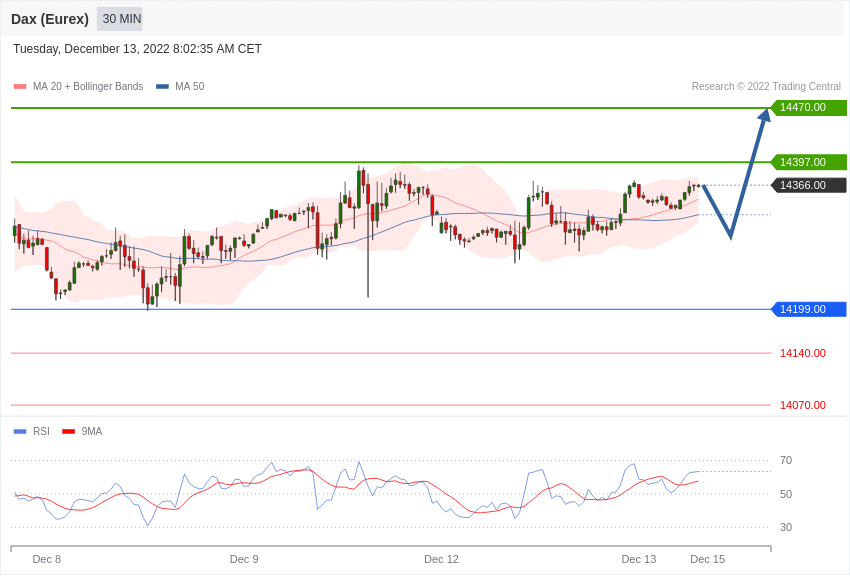Click the 9MA legend red swatch
The height and width of the screenshot is (576, 850).
pos(69,432)
